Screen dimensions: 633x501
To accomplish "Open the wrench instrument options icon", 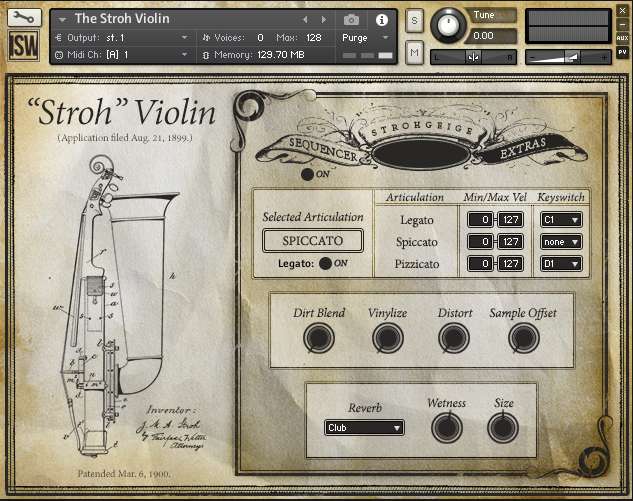I will (x=24, y=17).
